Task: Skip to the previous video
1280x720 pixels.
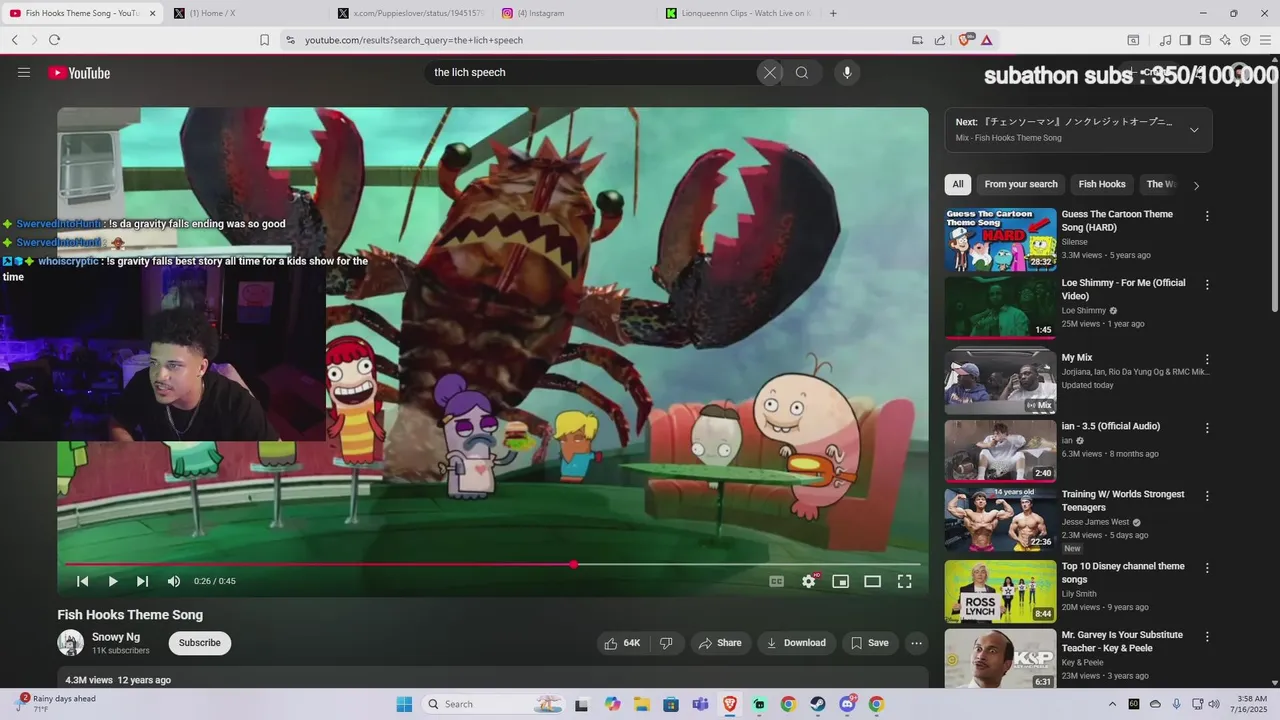Action: [83, 581]
